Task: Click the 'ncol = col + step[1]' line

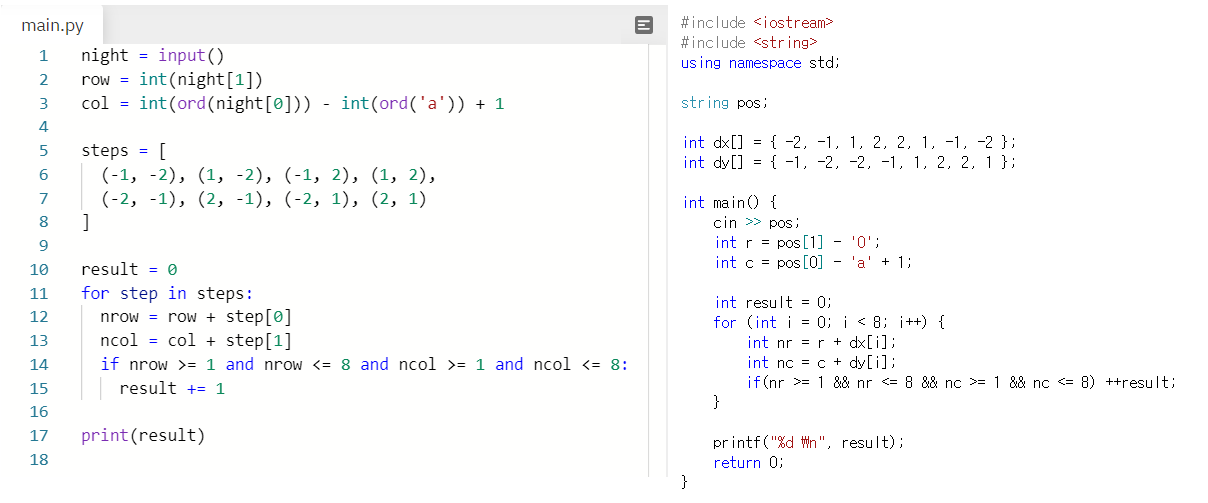Action: coord(196,340)
